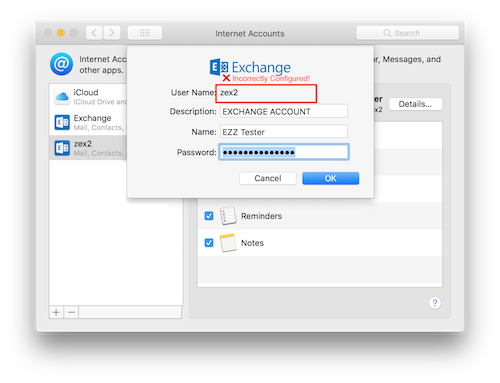The image size is (500, 383).
Task: Confirm with the OK button
Action: 330,178
